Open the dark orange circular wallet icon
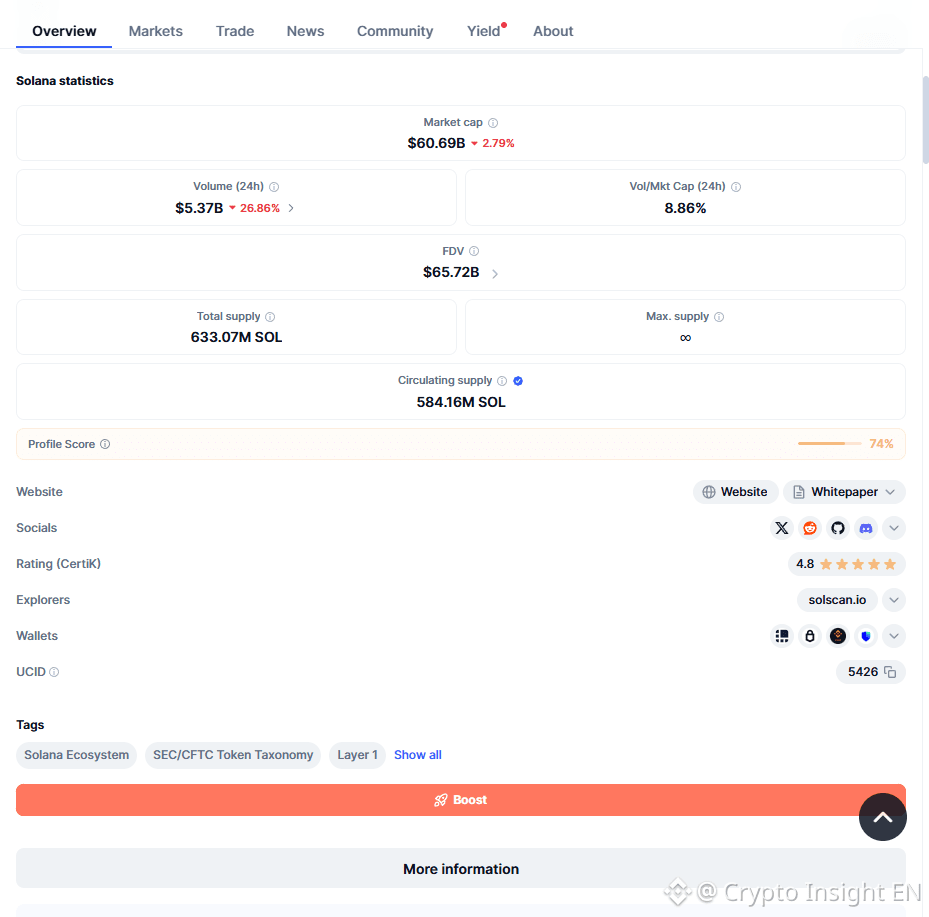Image resolution: width=929 pixels, height=917 pixels. pos(838,636)
